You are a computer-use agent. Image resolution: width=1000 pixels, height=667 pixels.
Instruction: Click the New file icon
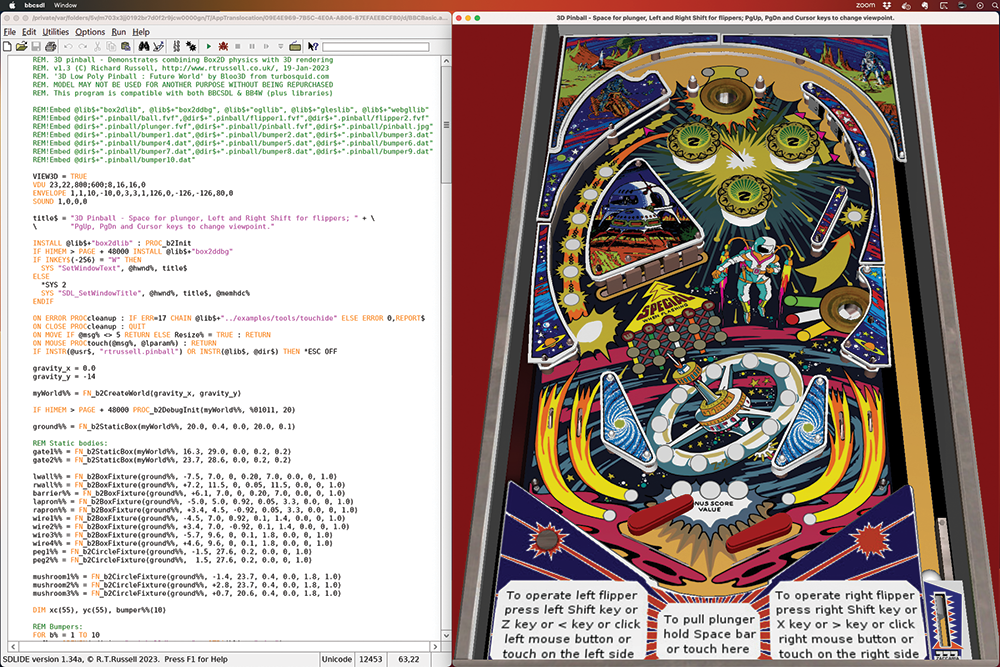coord(8,46)
